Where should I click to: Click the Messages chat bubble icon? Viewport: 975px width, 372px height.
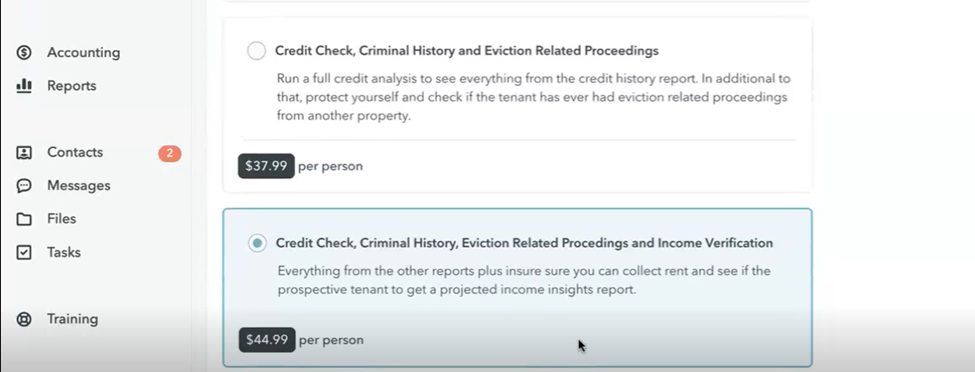point(24,185)
